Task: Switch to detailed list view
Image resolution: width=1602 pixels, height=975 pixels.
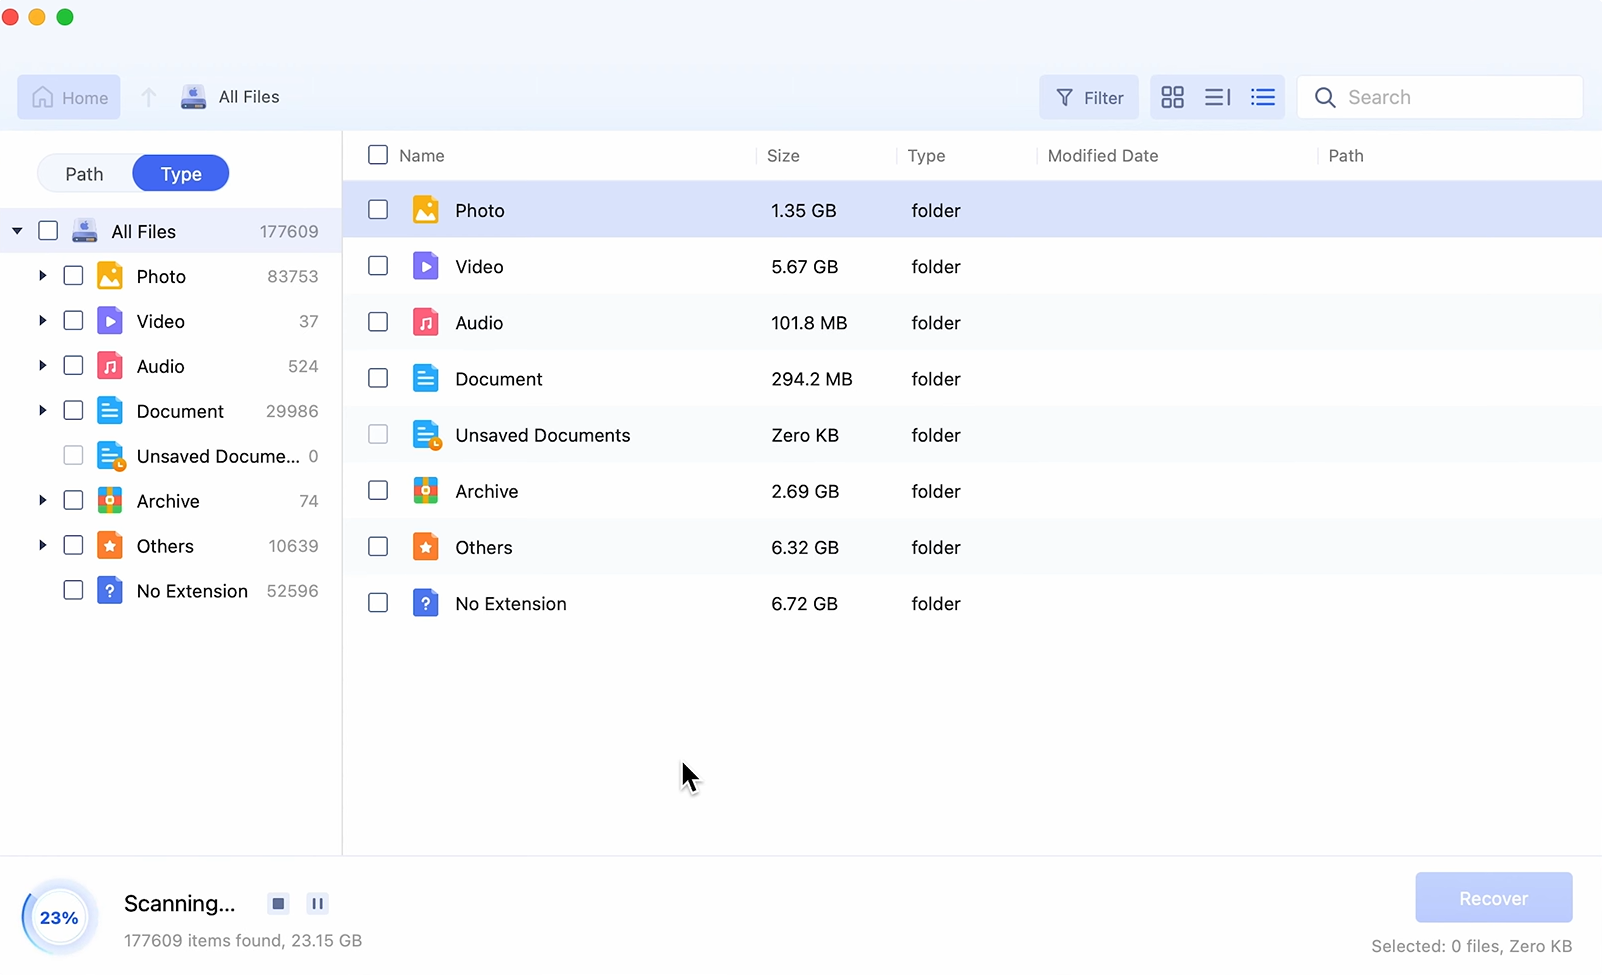Action: (1263, 97)
